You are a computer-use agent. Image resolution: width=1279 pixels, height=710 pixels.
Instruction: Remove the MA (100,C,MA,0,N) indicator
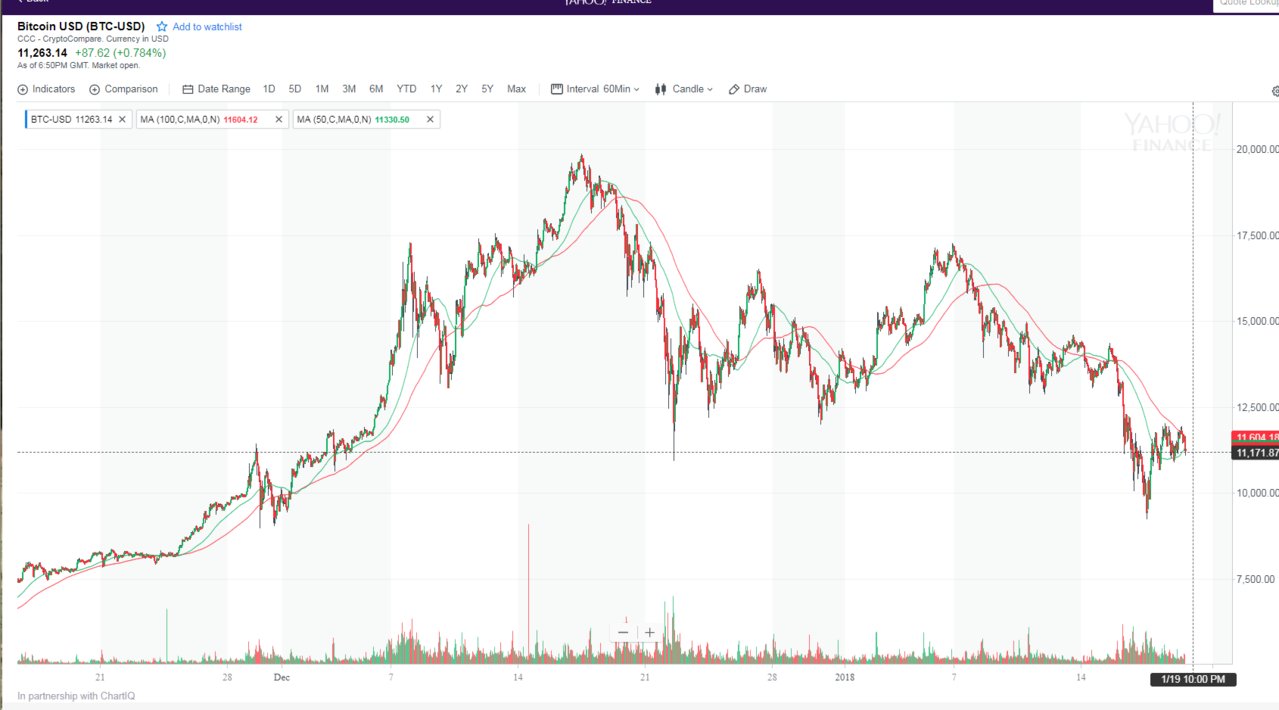pos(277,119)
